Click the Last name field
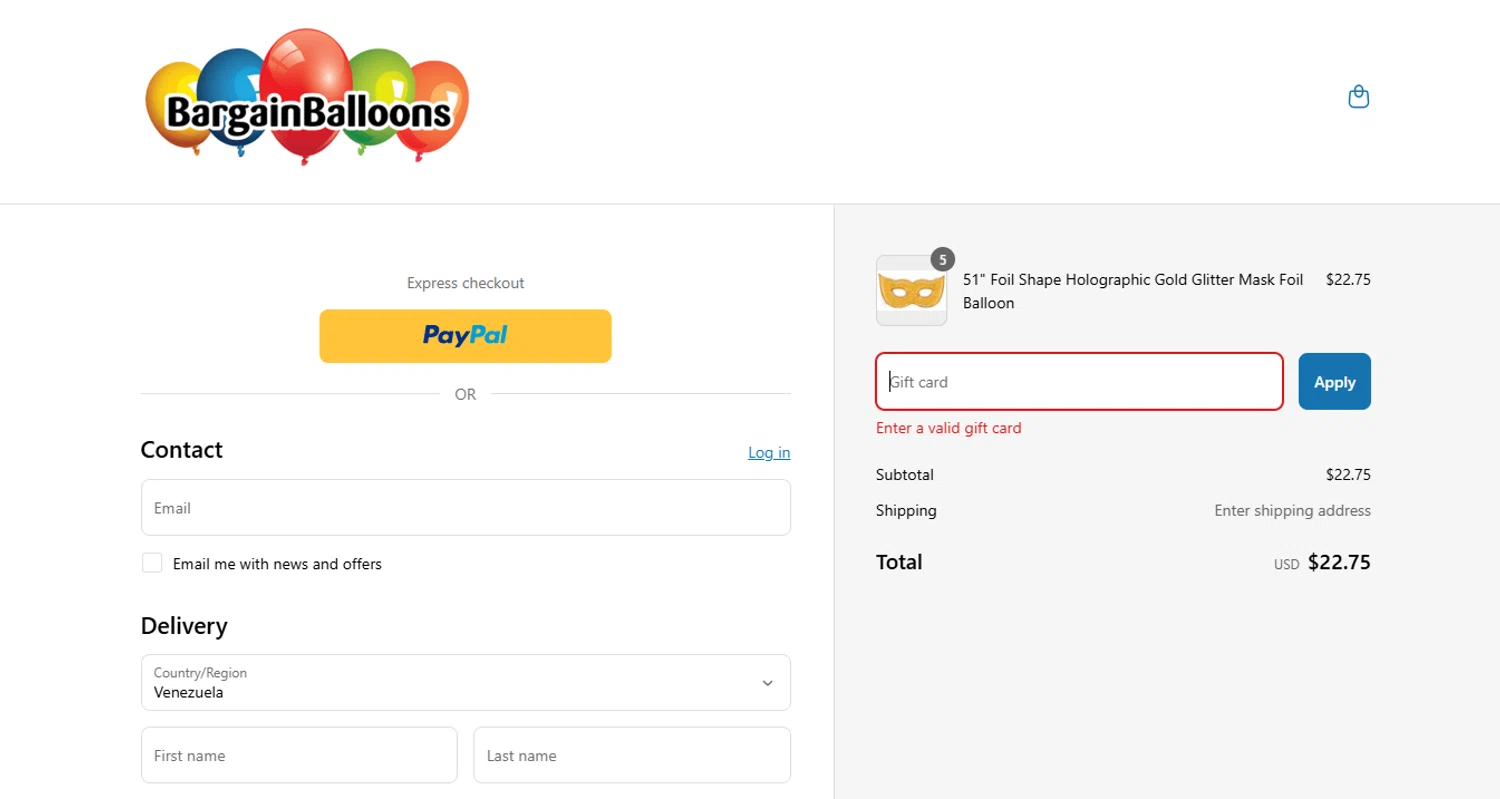The image size is (1500, 799). tap(632, 755)
